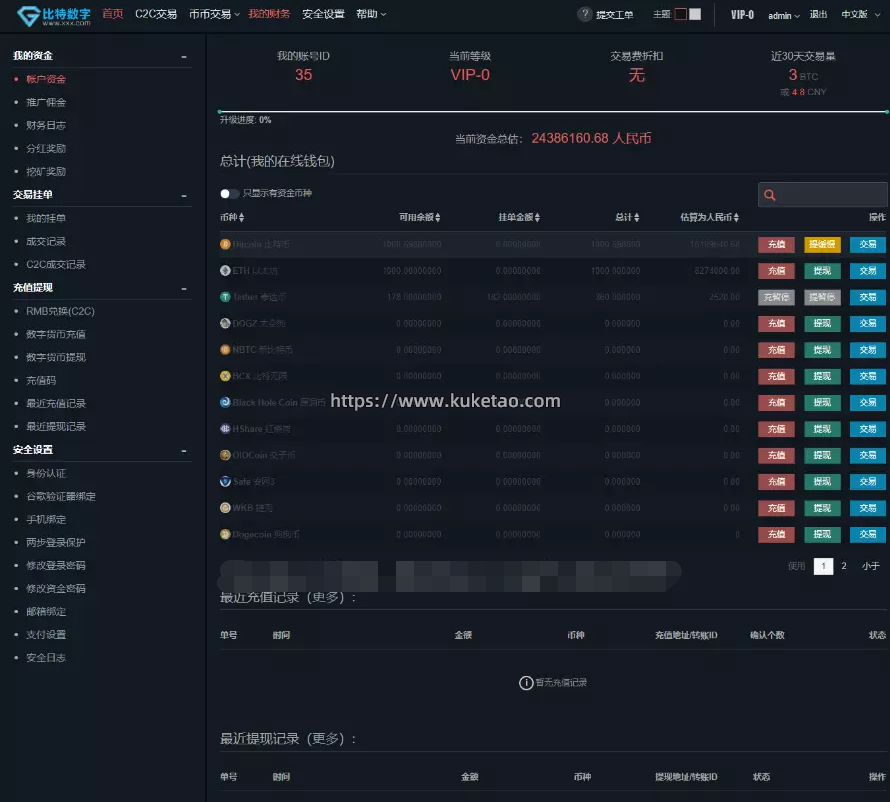890x802 pixels.
Task: Sort table by 挂单金额 column
Action: (519, 217)
